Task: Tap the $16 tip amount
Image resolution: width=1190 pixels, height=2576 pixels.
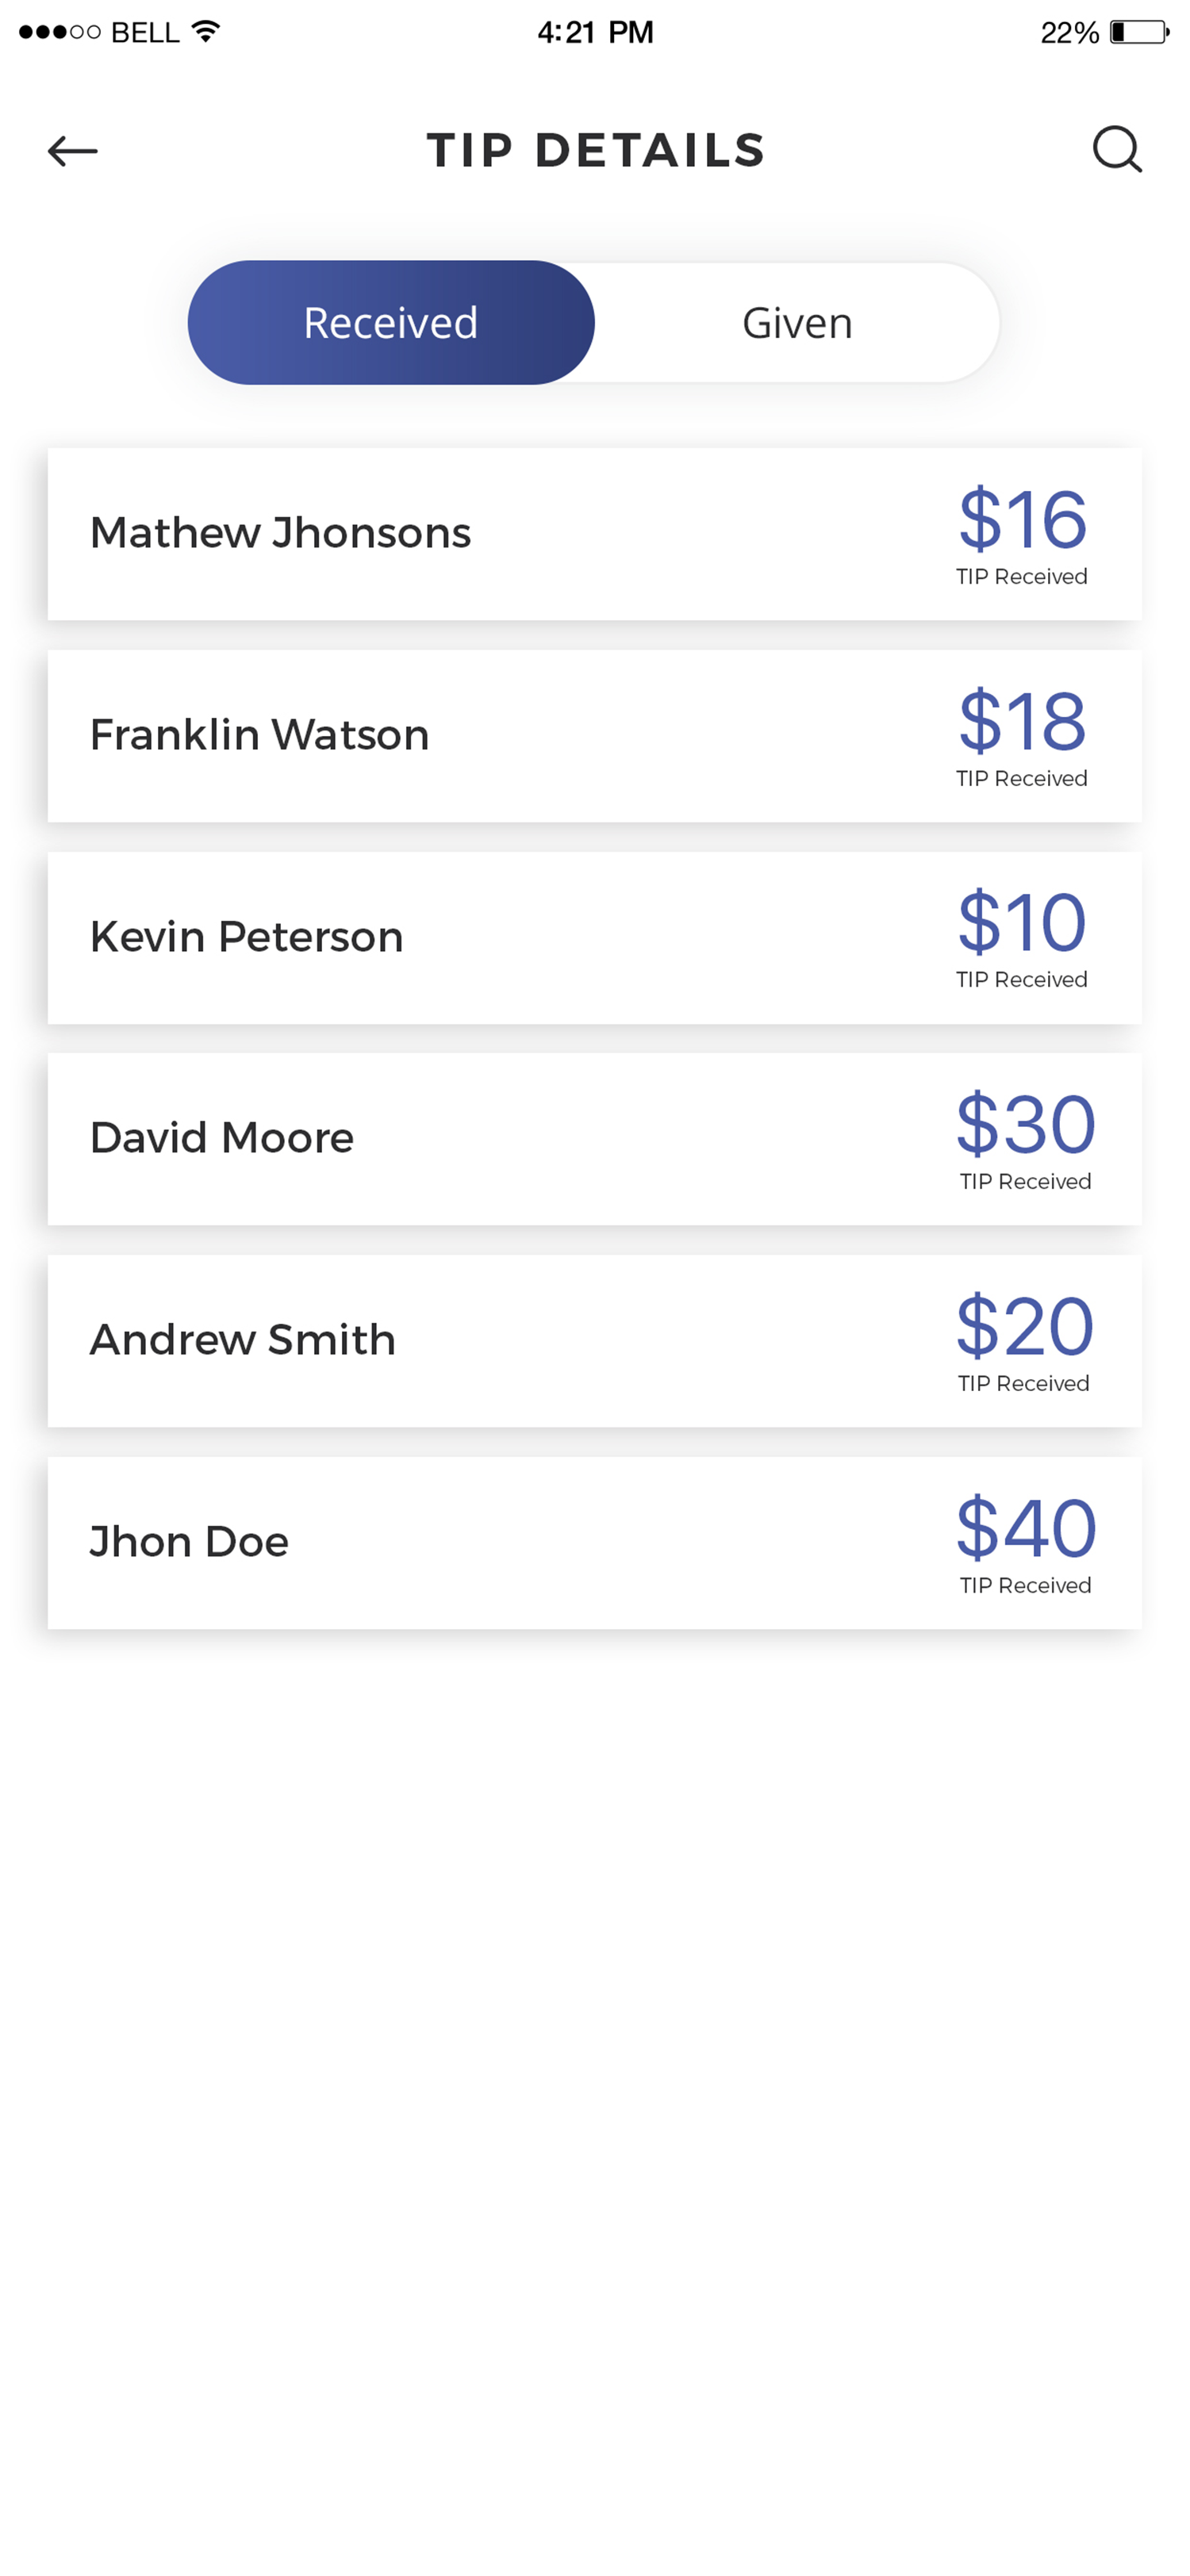Action: pyautogui.click(x=1022, y=519)
